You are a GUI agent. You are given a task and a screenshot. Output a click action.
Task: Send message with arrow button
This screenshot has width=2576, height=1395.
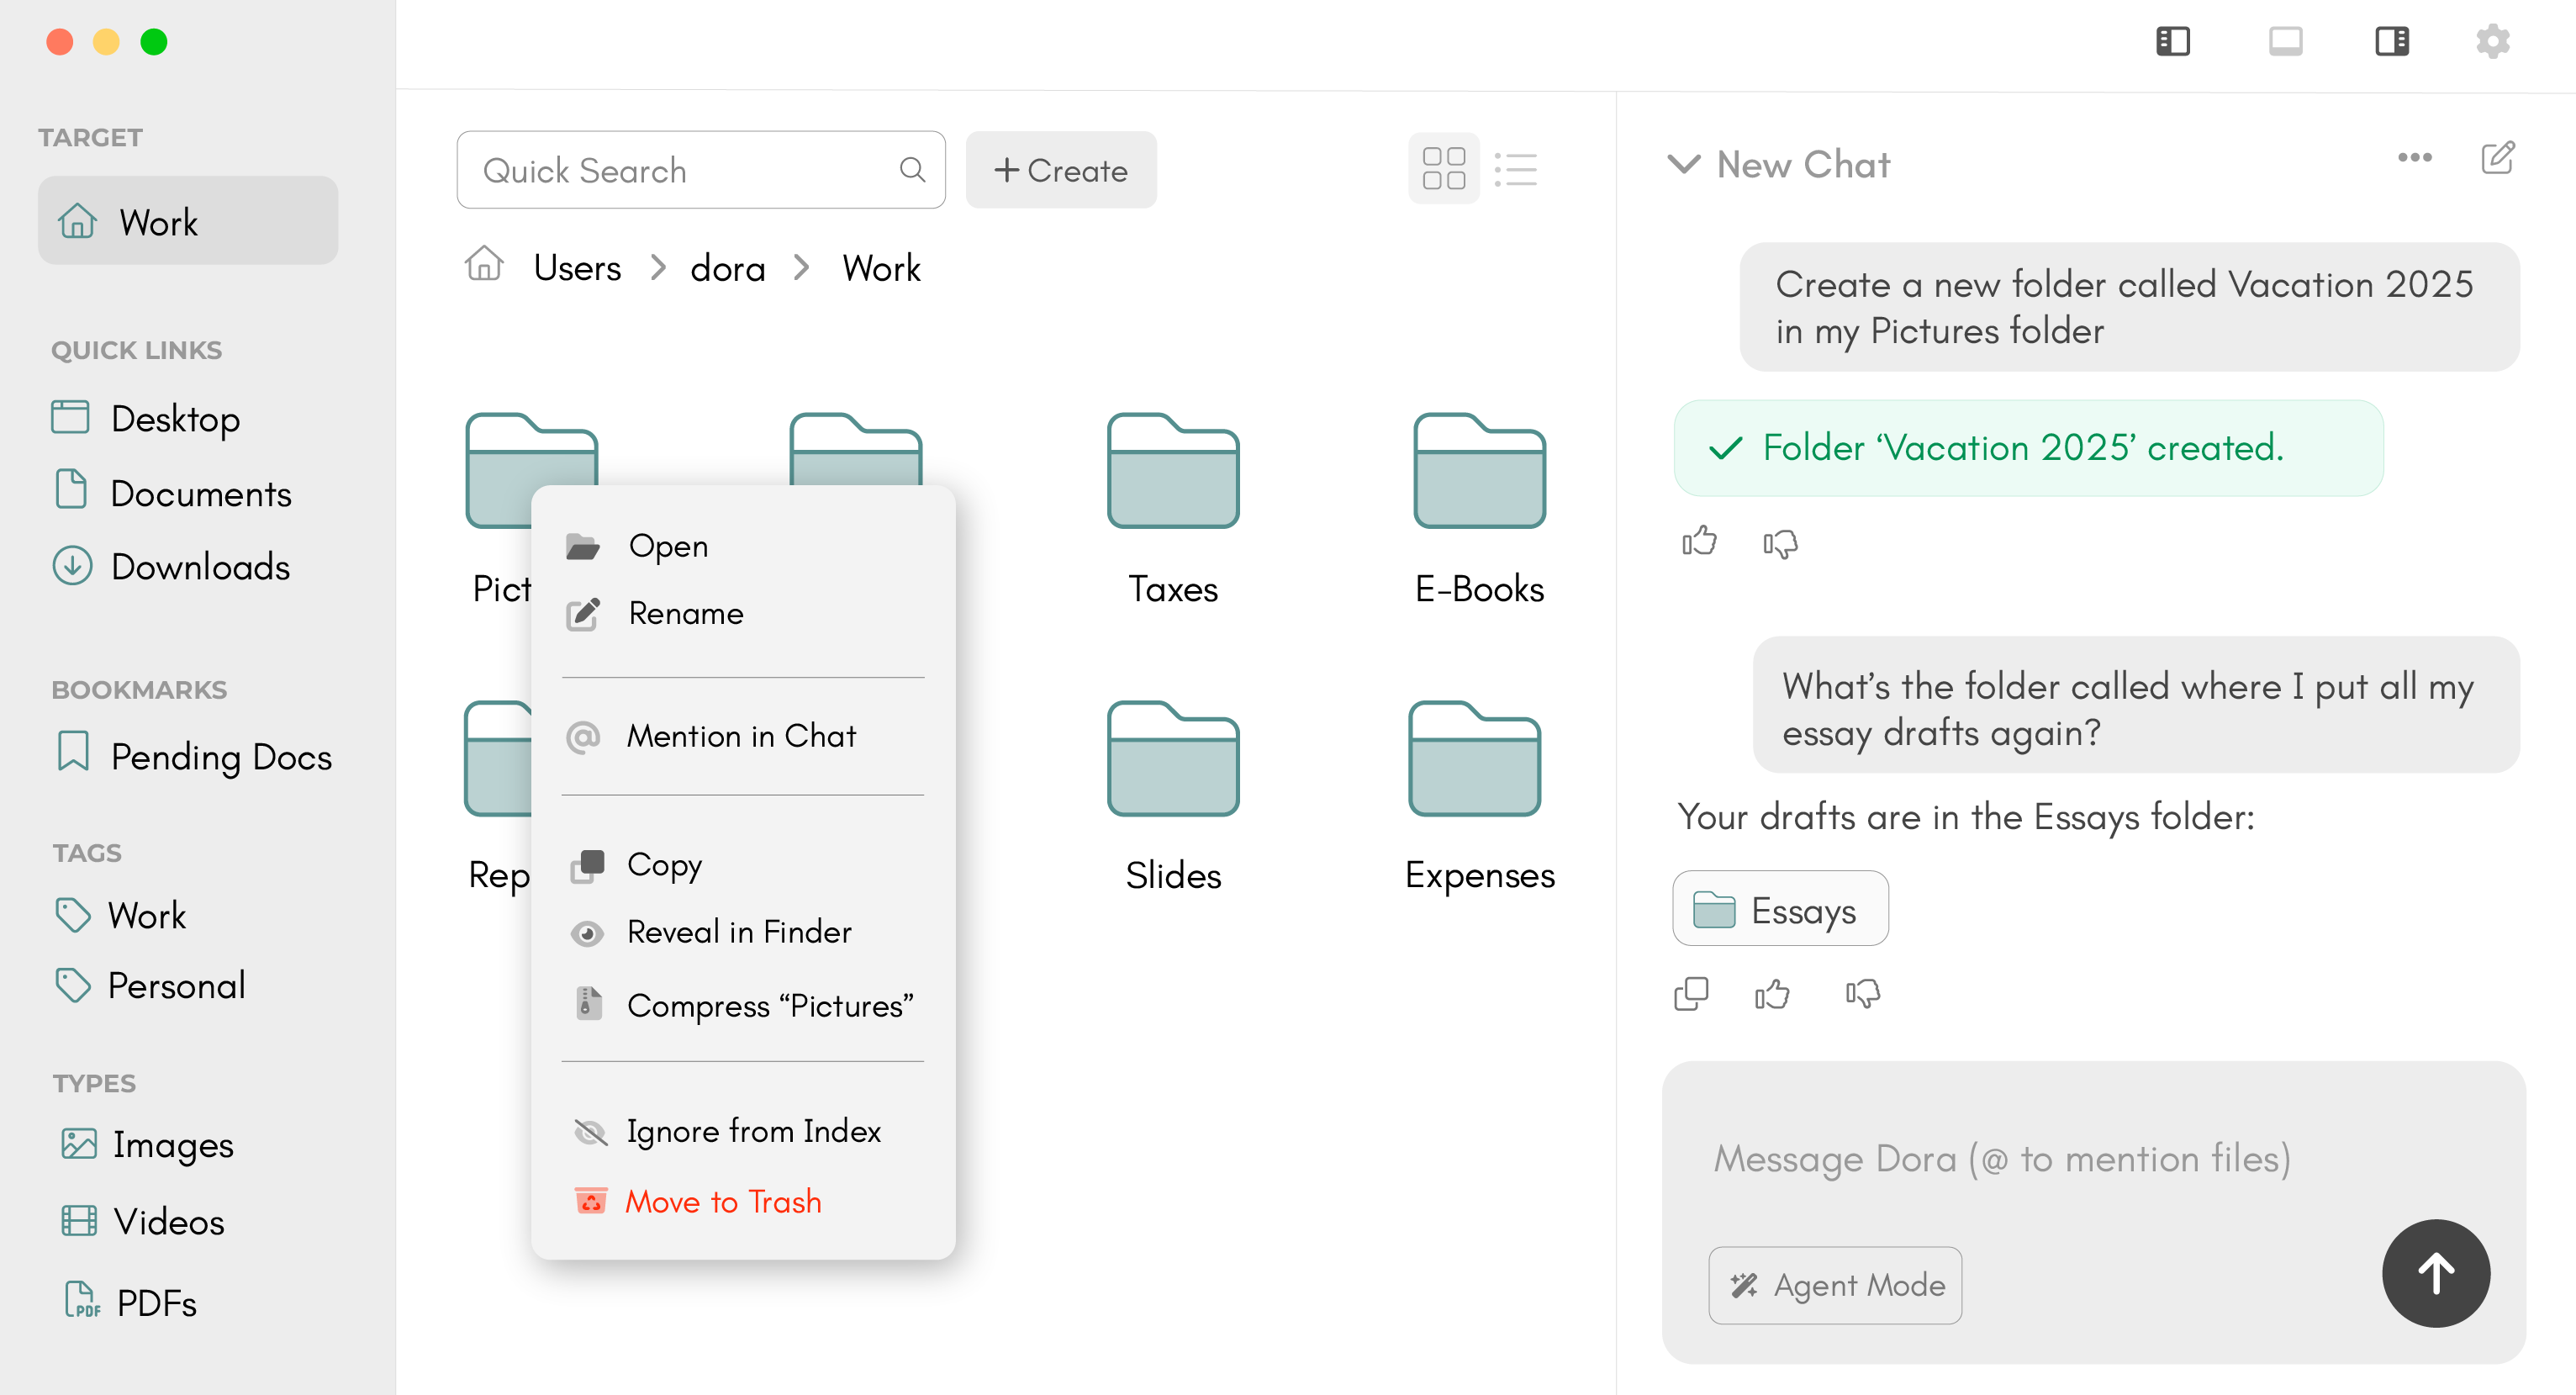2435,1273
